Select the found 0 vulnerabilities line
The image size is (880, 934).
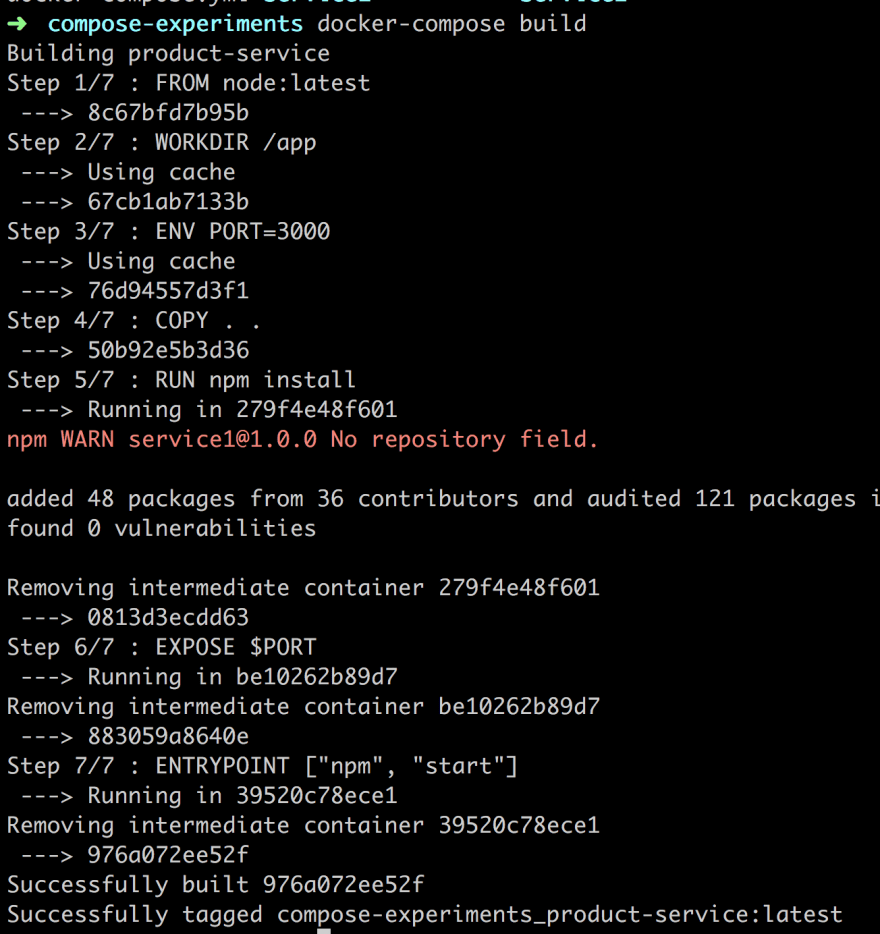pos(161,528)
